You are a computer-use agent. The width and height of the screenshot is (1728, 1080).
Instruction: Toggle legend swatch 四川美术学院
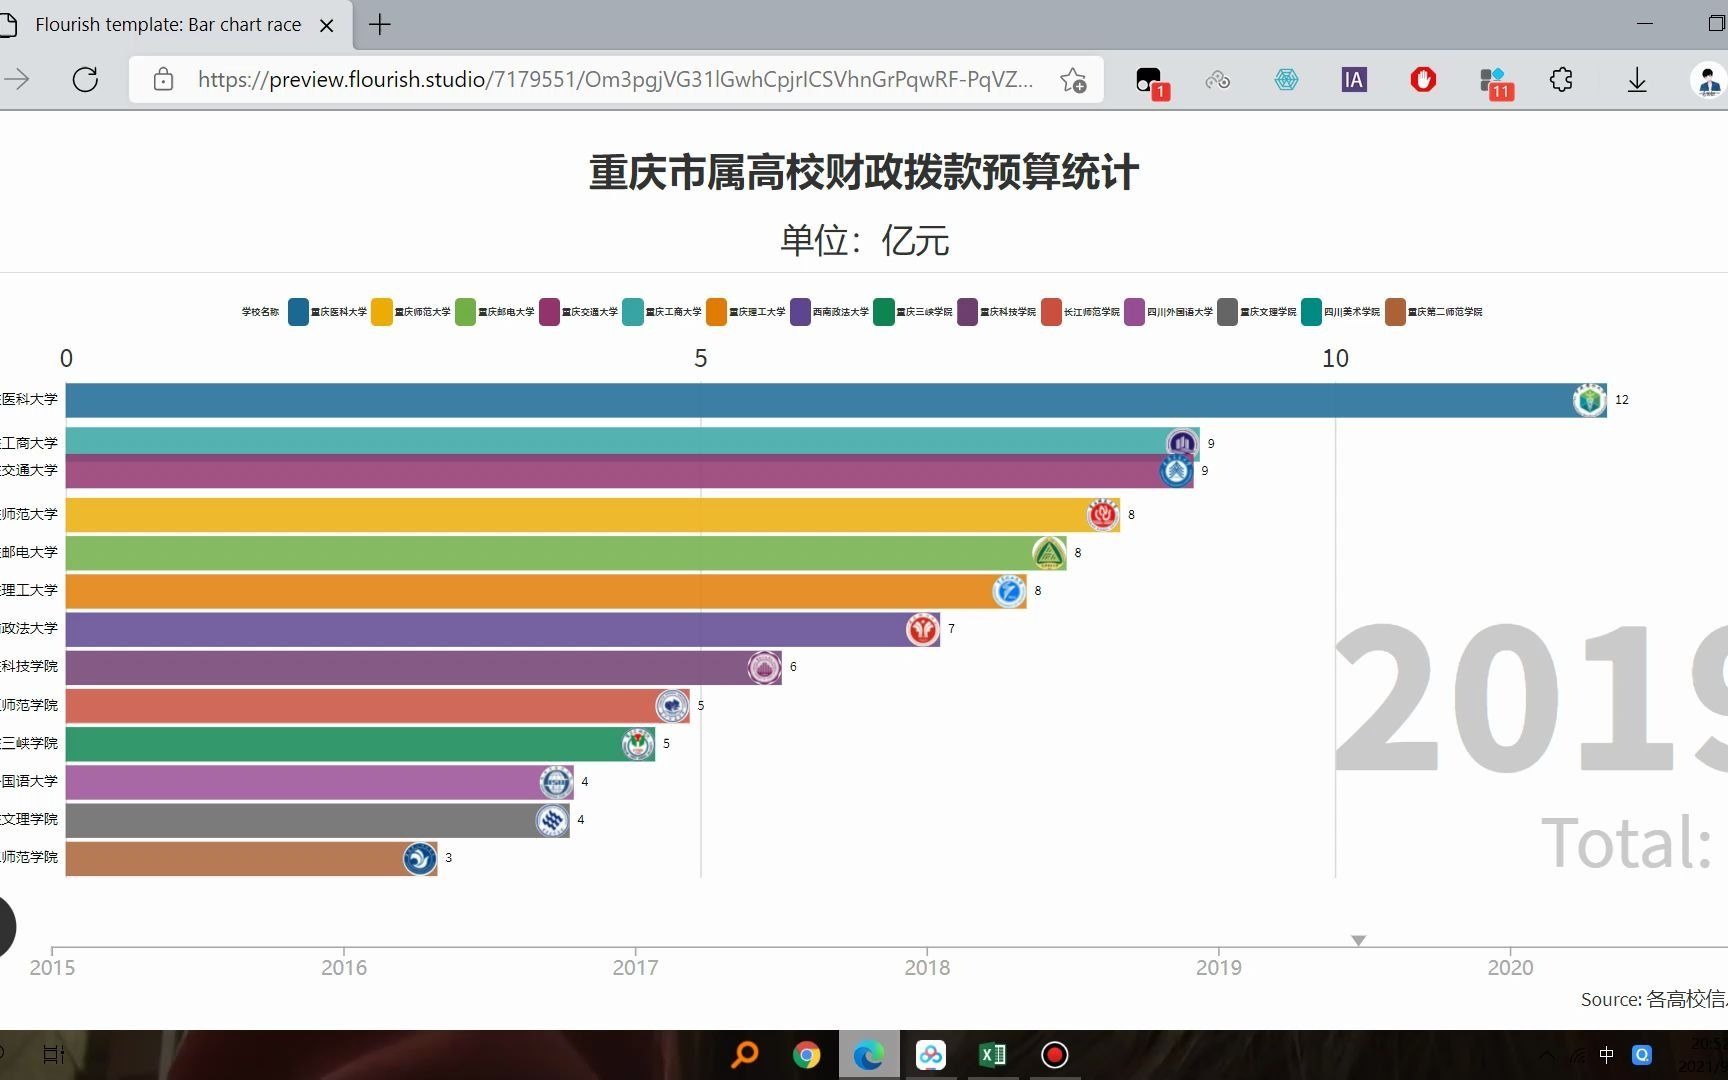click(1311, 312)
